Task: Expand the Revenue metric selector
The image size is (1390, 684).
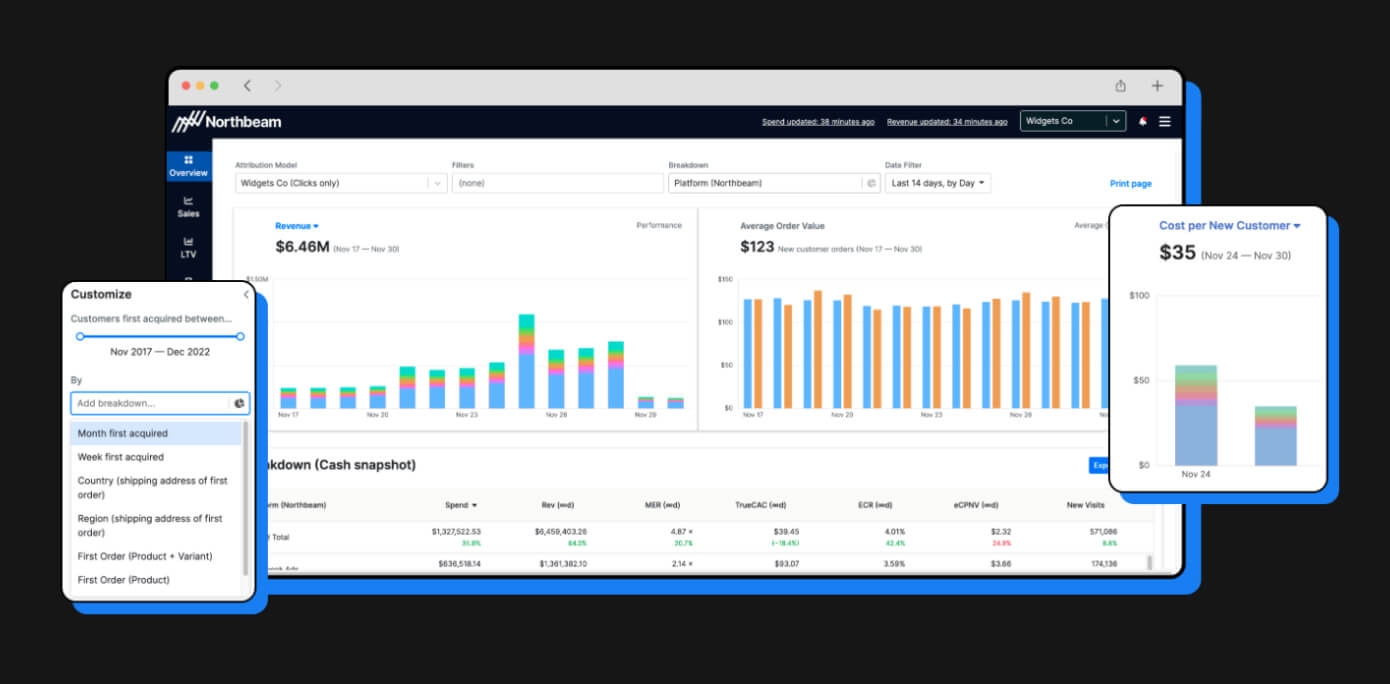Action: 297,226
